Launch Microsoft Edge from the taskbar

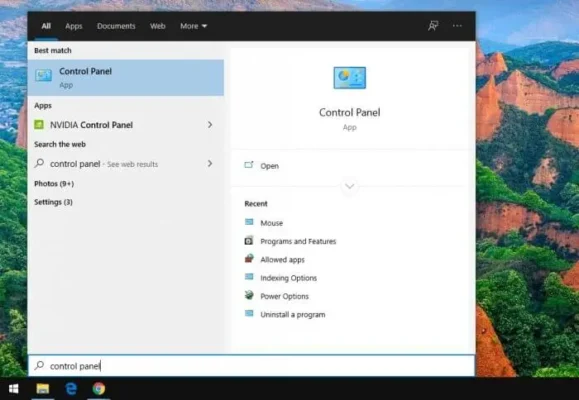(x=71, y=389)
